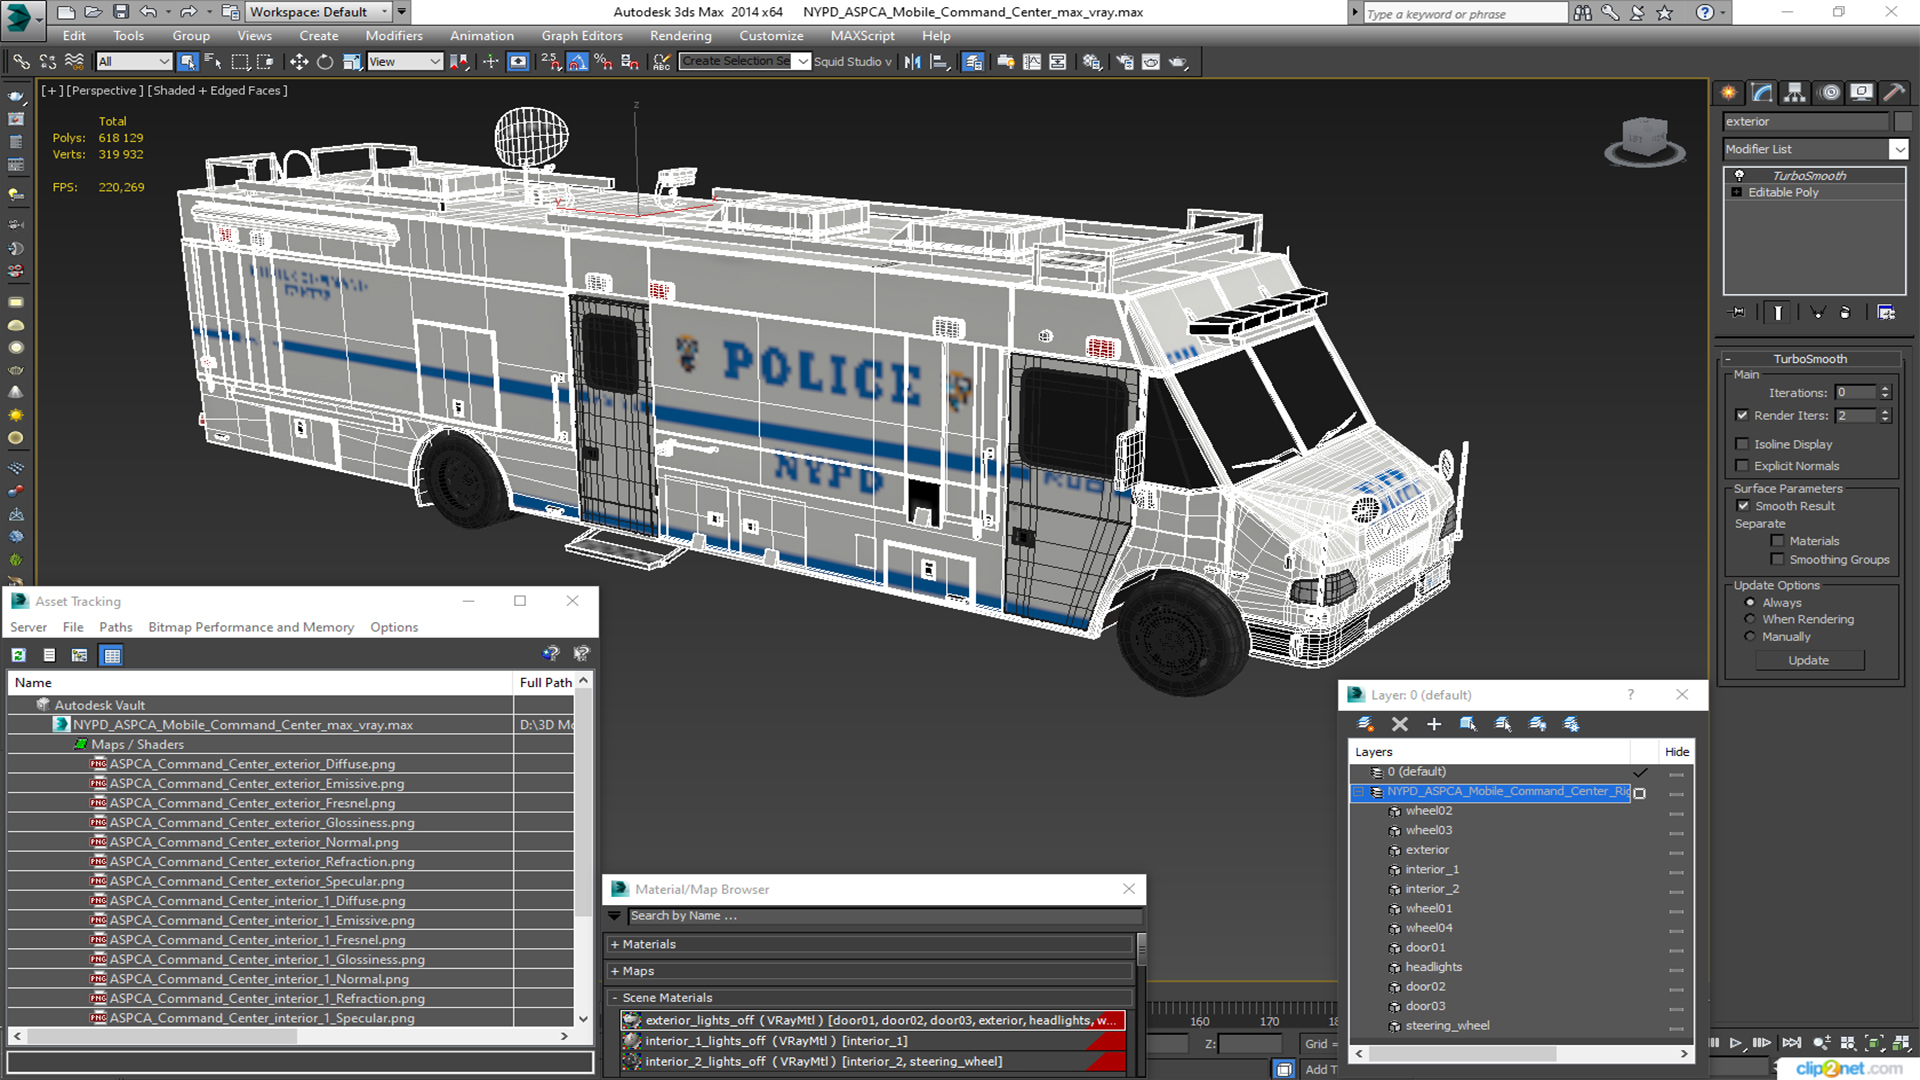Select the Always update radio option

tap(1750, 603)
